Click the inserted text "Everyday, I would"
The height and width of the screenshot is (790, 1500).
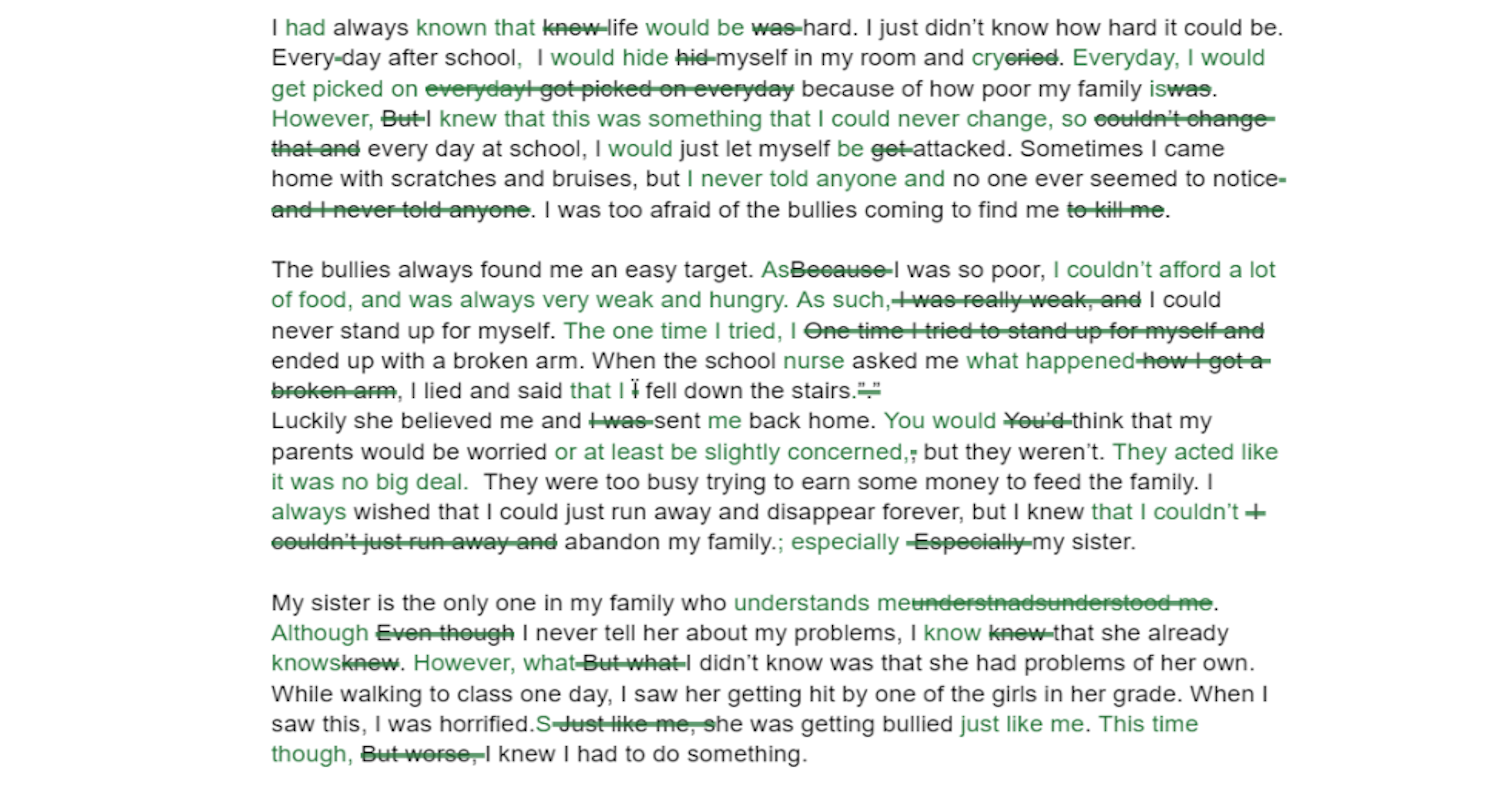(1168, 58)
